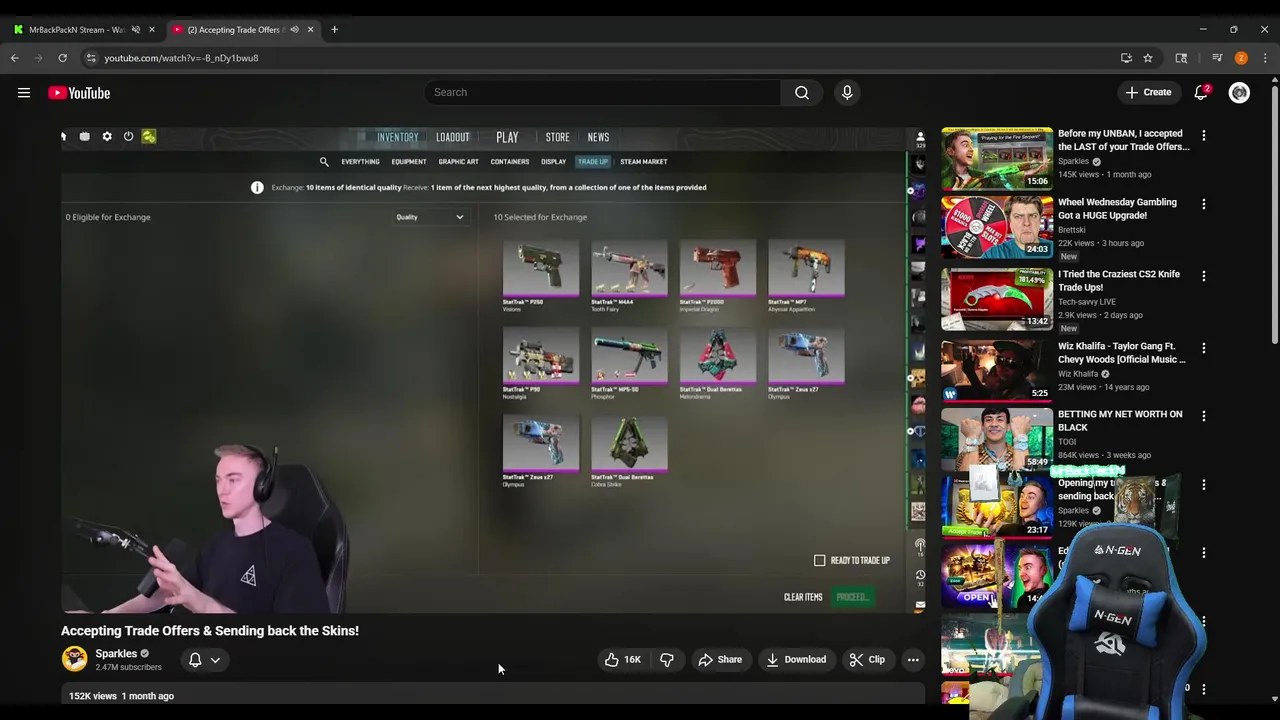Select the INVENTORY game menu tab

397,137
